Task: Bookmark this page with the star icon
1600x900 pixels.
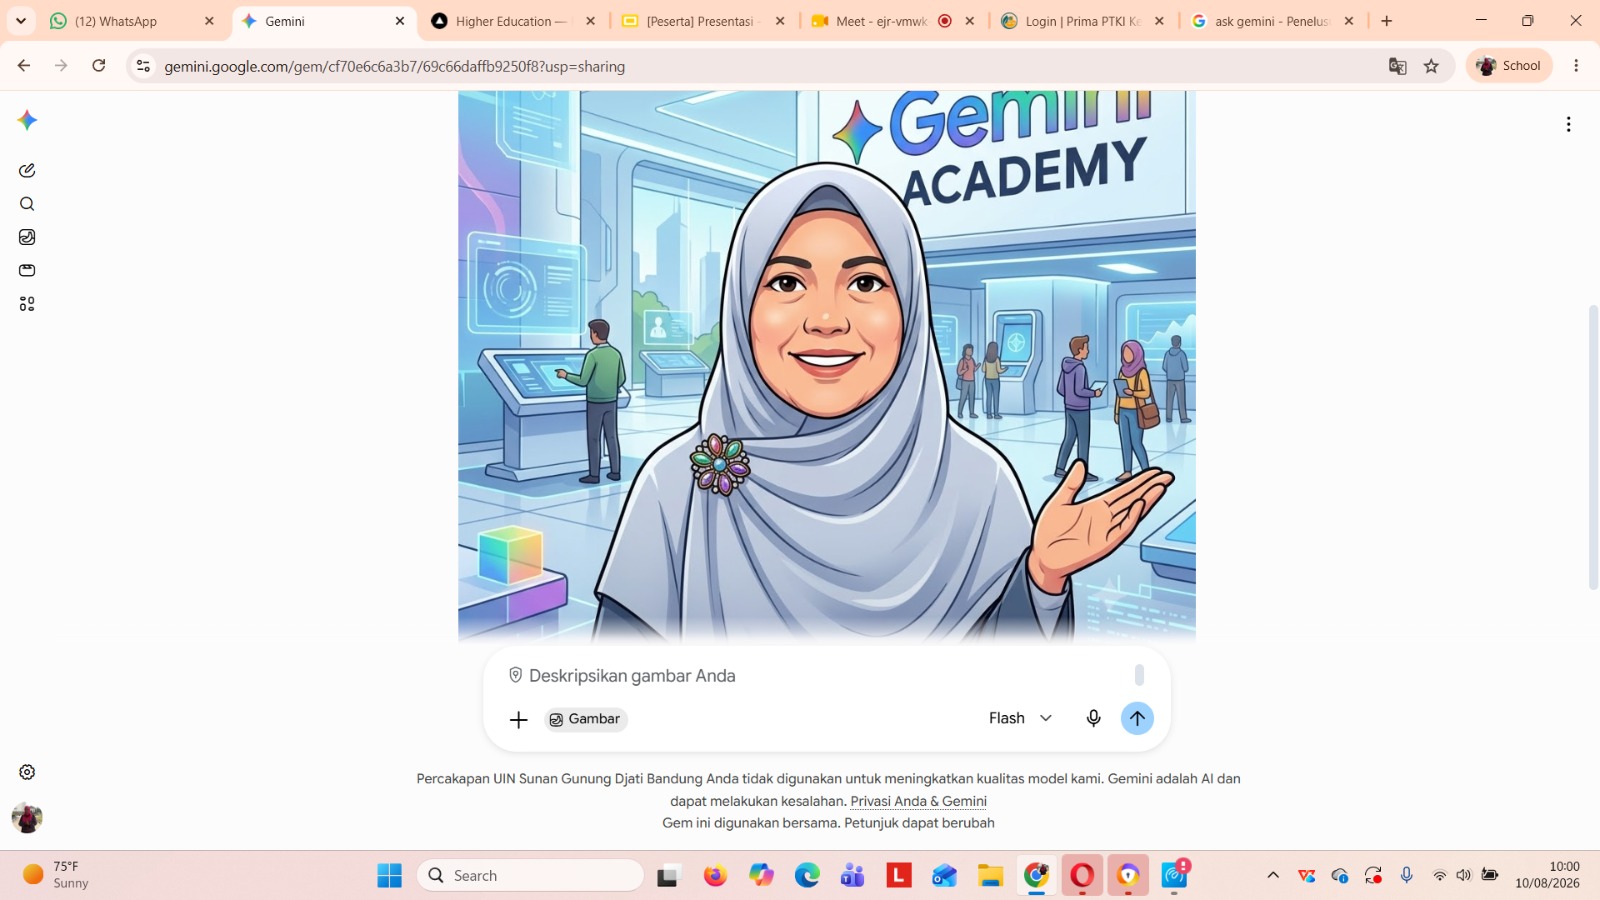Action: [1431, 66]
